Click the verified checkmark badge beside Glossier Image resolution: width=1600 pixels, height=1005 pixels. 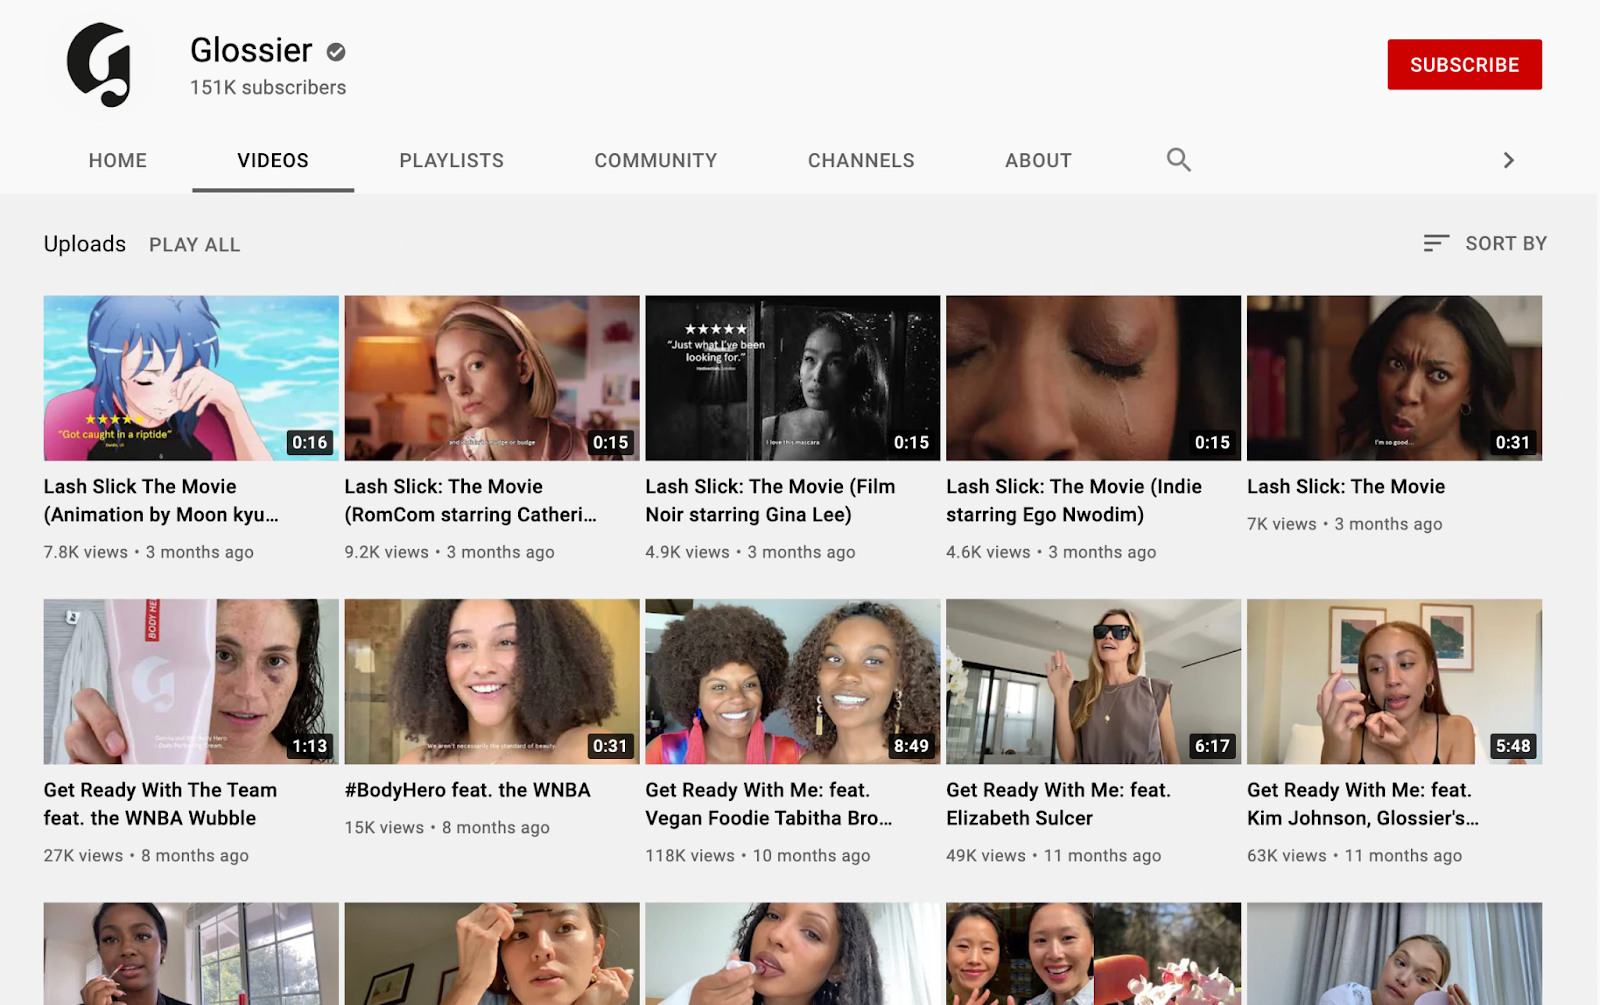tap(336, 52)
